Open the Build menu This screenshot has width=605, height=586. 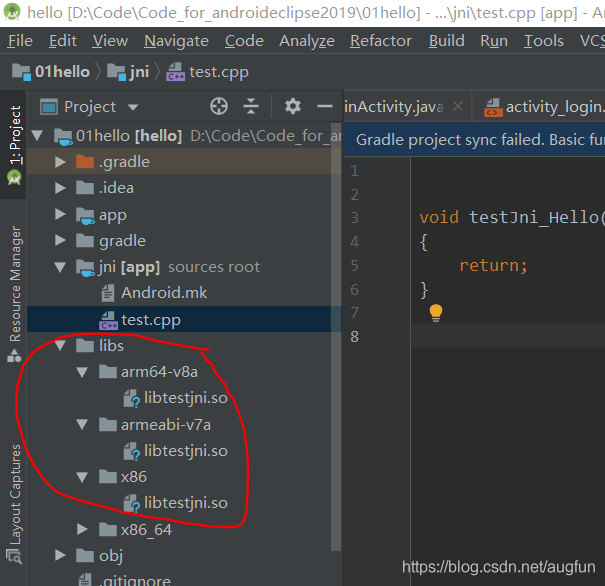(x=446, y=41)
